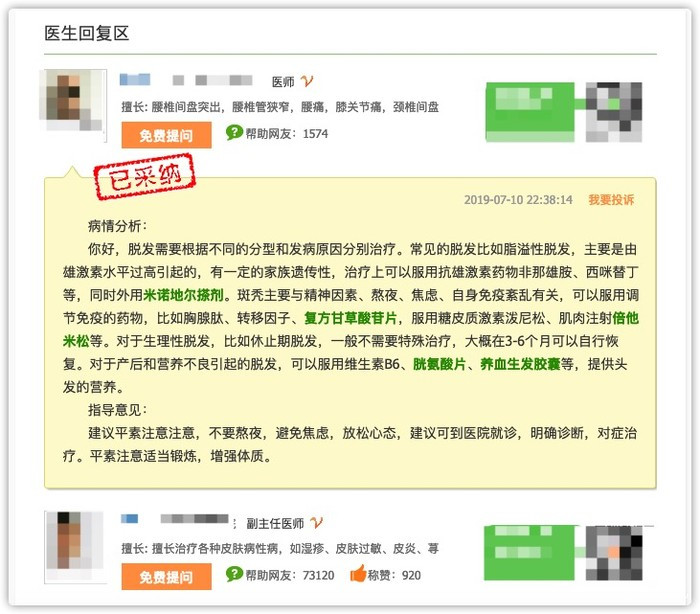Screen dimensions: 700x614
Task: Click the red 已采纳 stamp
Action: pos(145,176)
